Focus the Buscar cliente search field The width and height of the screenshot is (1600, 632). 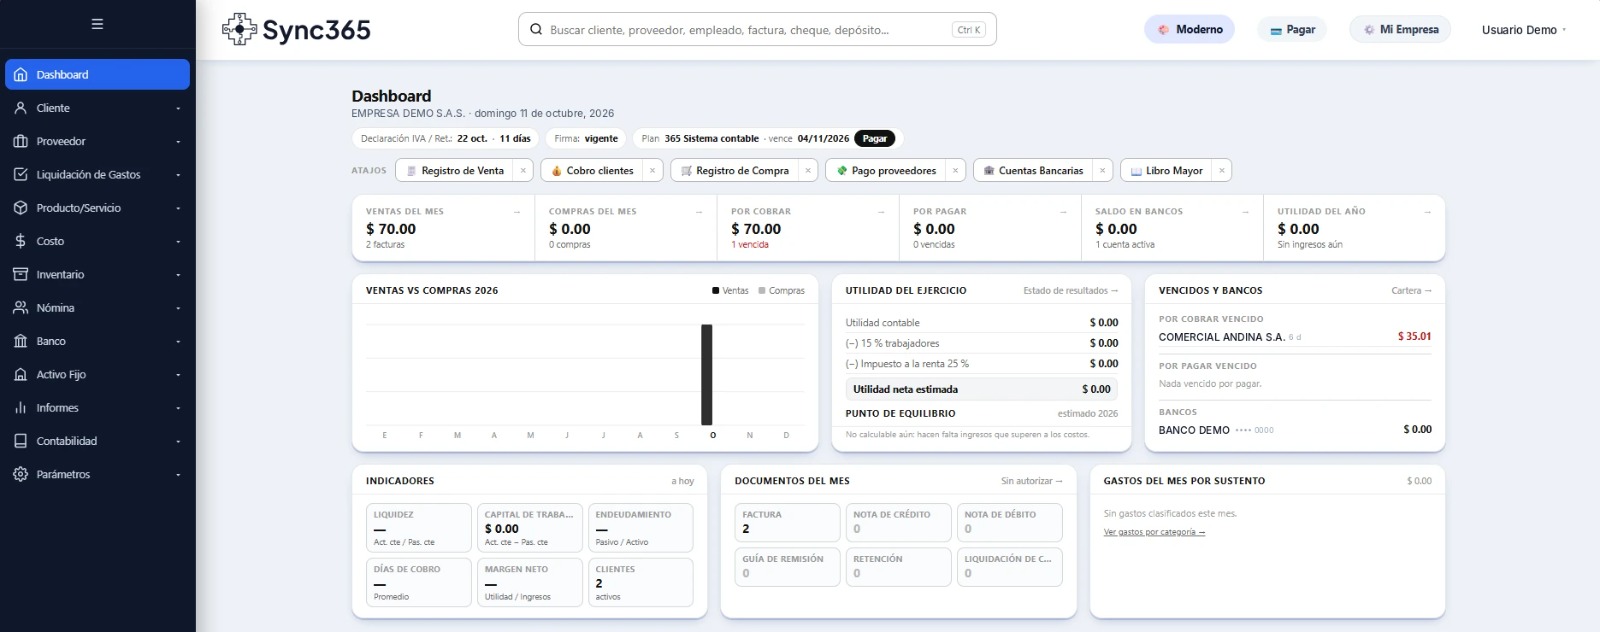[x=757, y=30]
